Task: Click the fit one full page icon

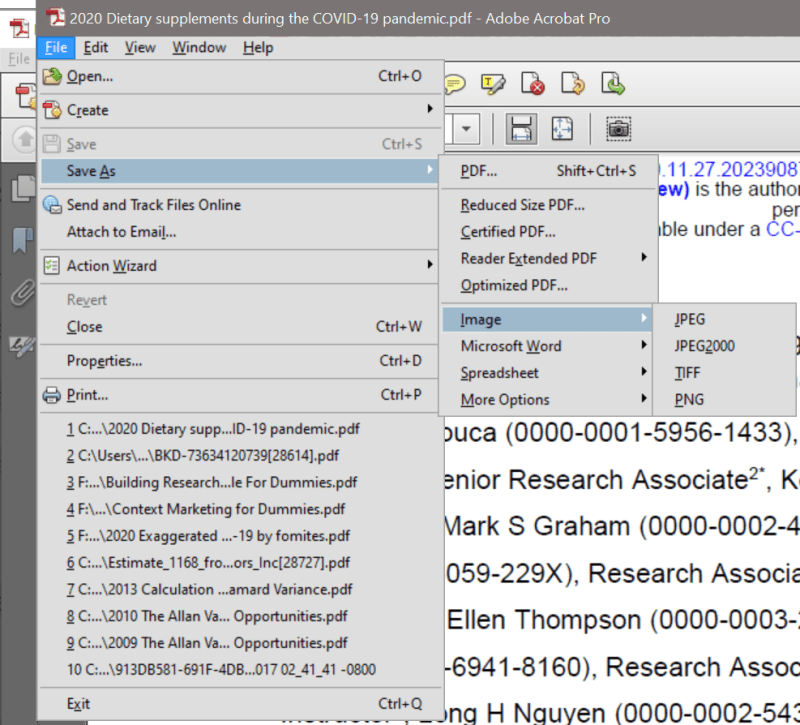Action: point(562,129)
